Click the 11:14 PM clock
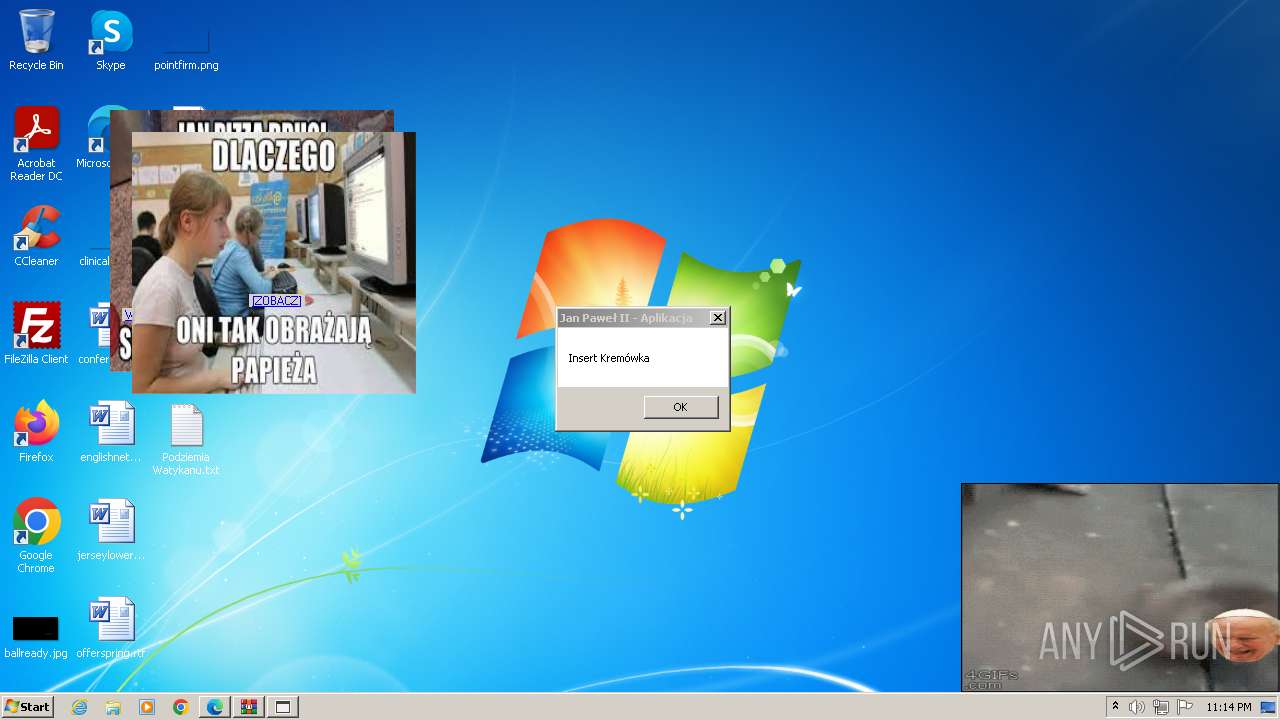The height and width of the screenshot is (720, 1280). tap(1228, 707)
